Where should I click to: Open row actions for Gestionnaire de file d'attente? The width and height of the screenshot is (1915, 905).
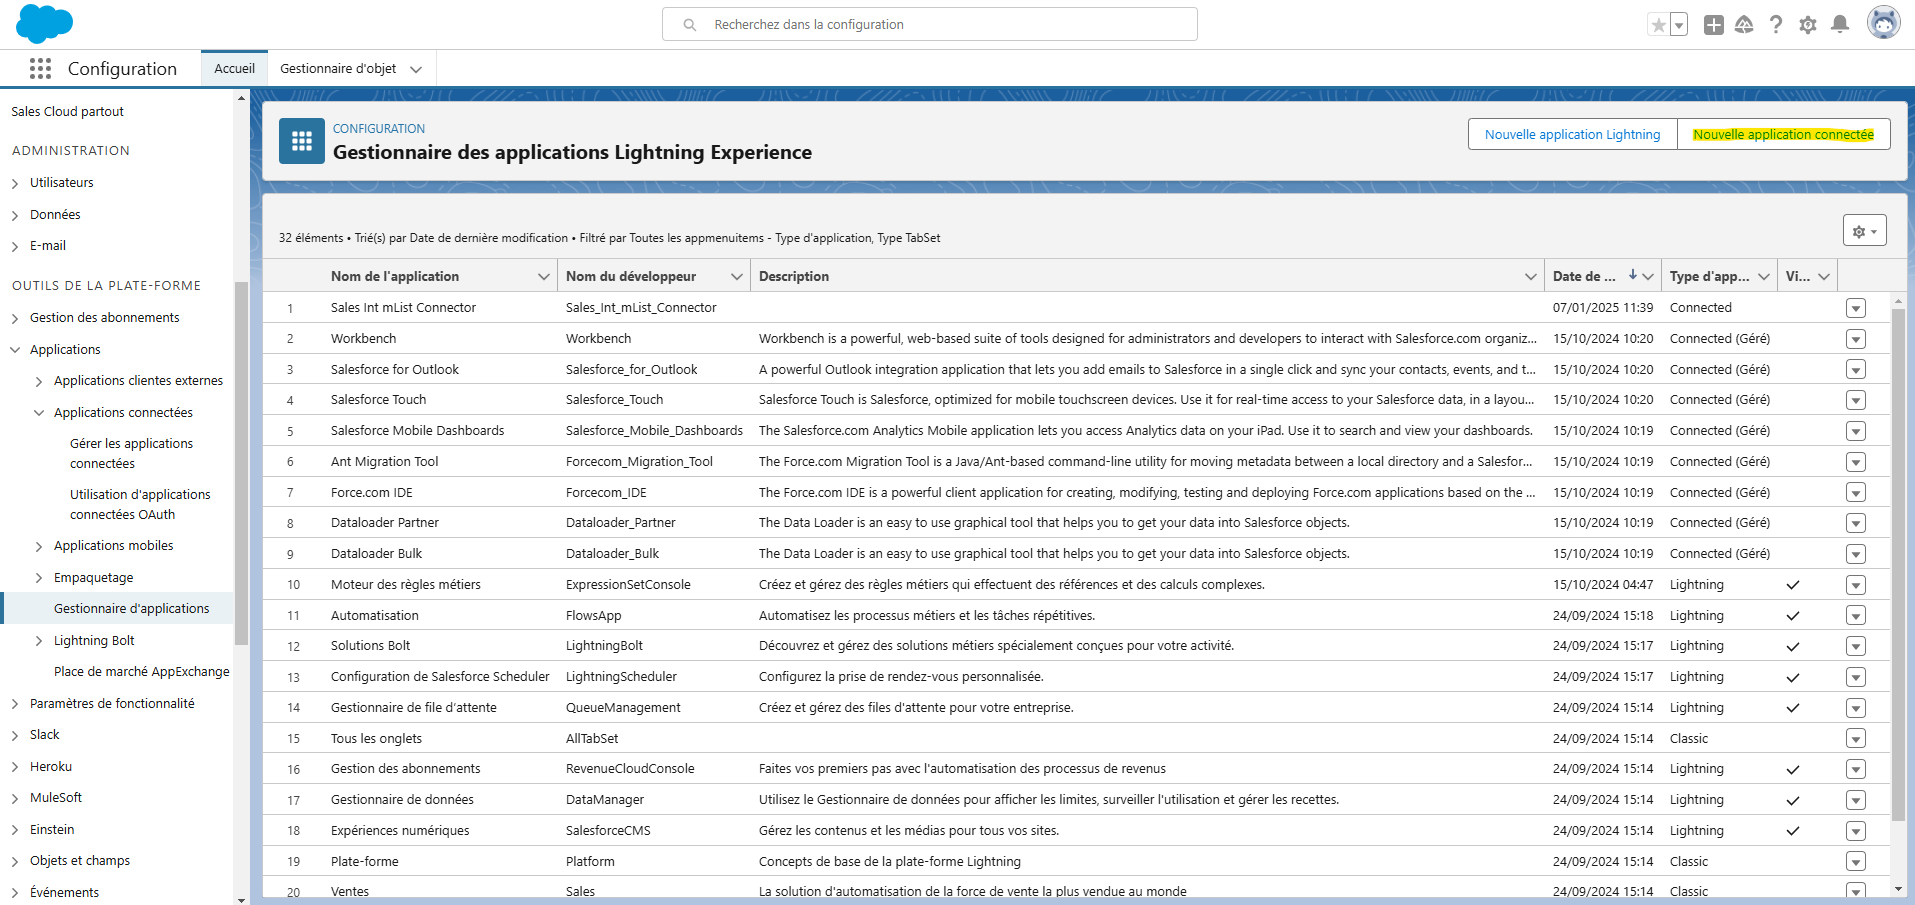click(x=1856, y=708)
